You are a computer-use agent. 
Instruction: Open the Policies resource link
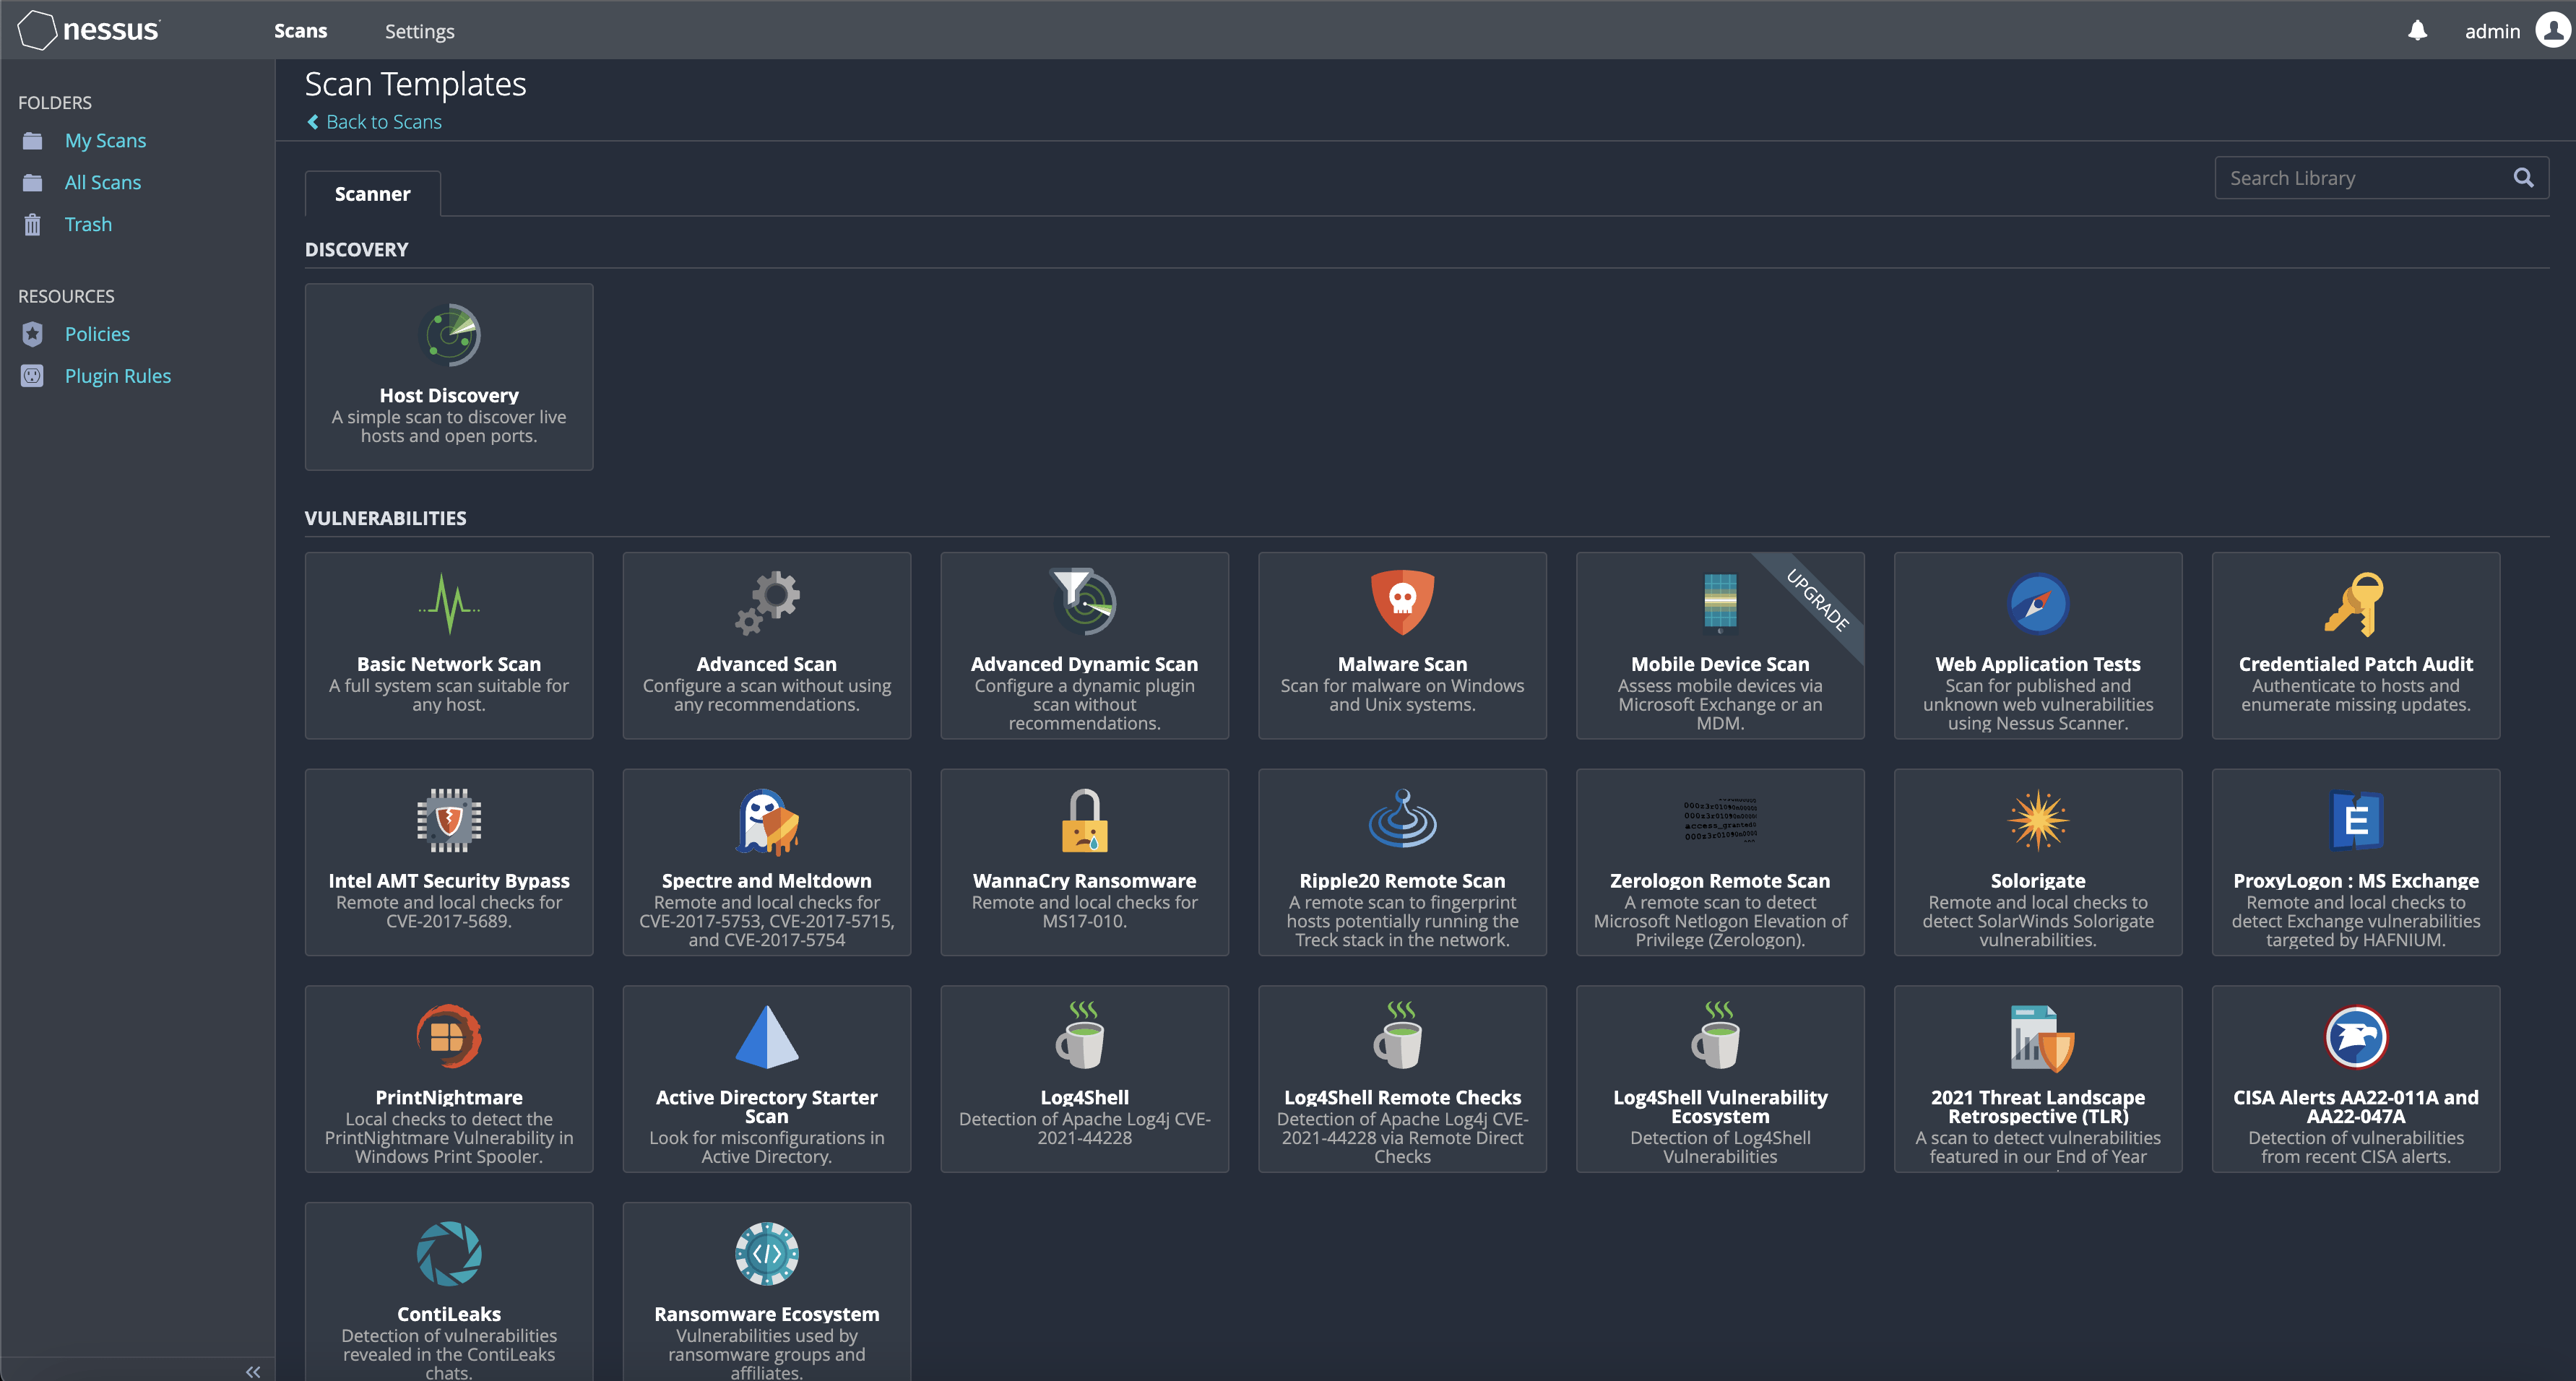(x=97, y=335)
